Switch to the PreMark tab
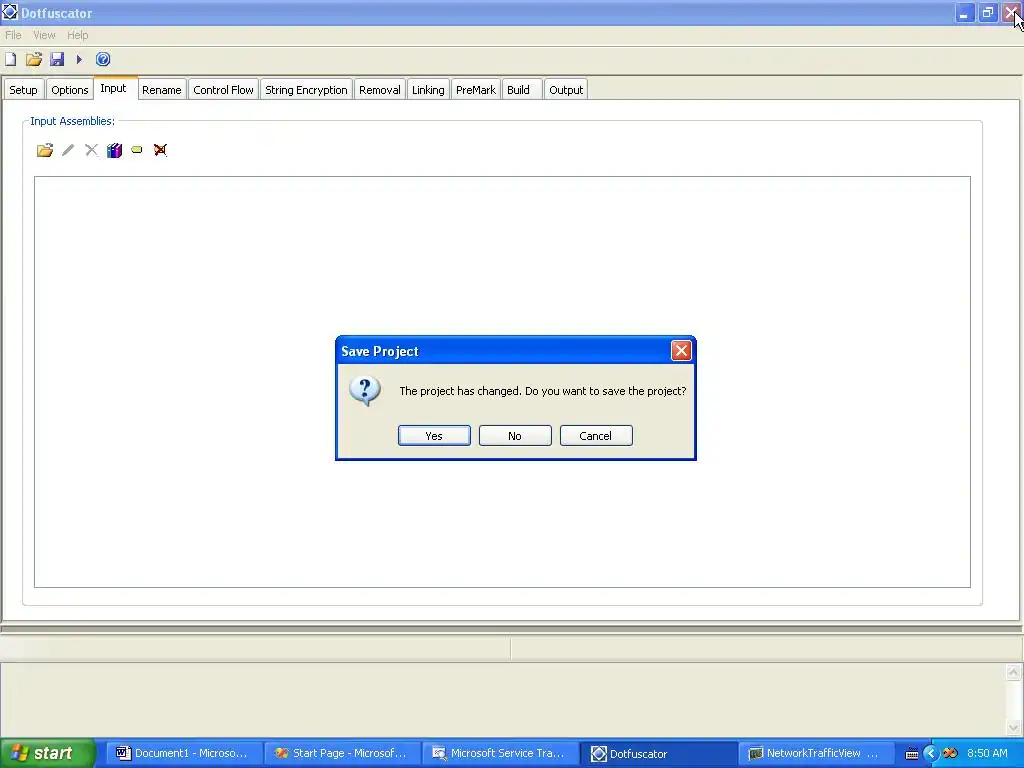The width and height of the screenshot is (1024, 768). [475, 90]
